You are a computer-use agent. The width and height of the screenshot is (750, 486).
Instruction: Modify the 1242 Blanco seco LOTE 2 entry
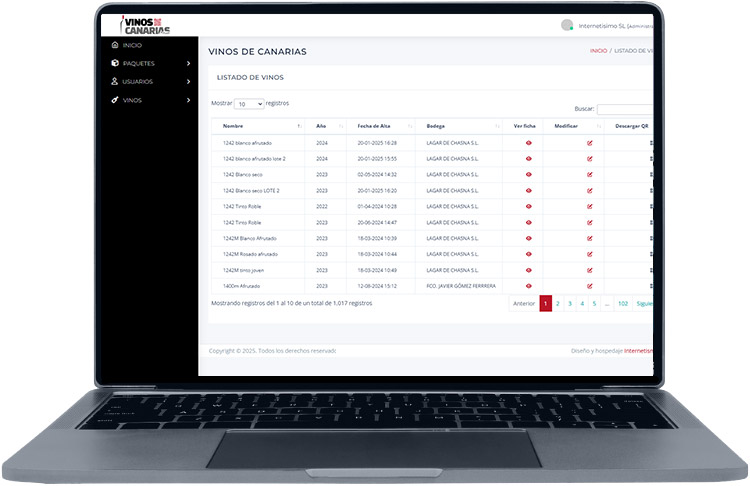tap(590, 190)
